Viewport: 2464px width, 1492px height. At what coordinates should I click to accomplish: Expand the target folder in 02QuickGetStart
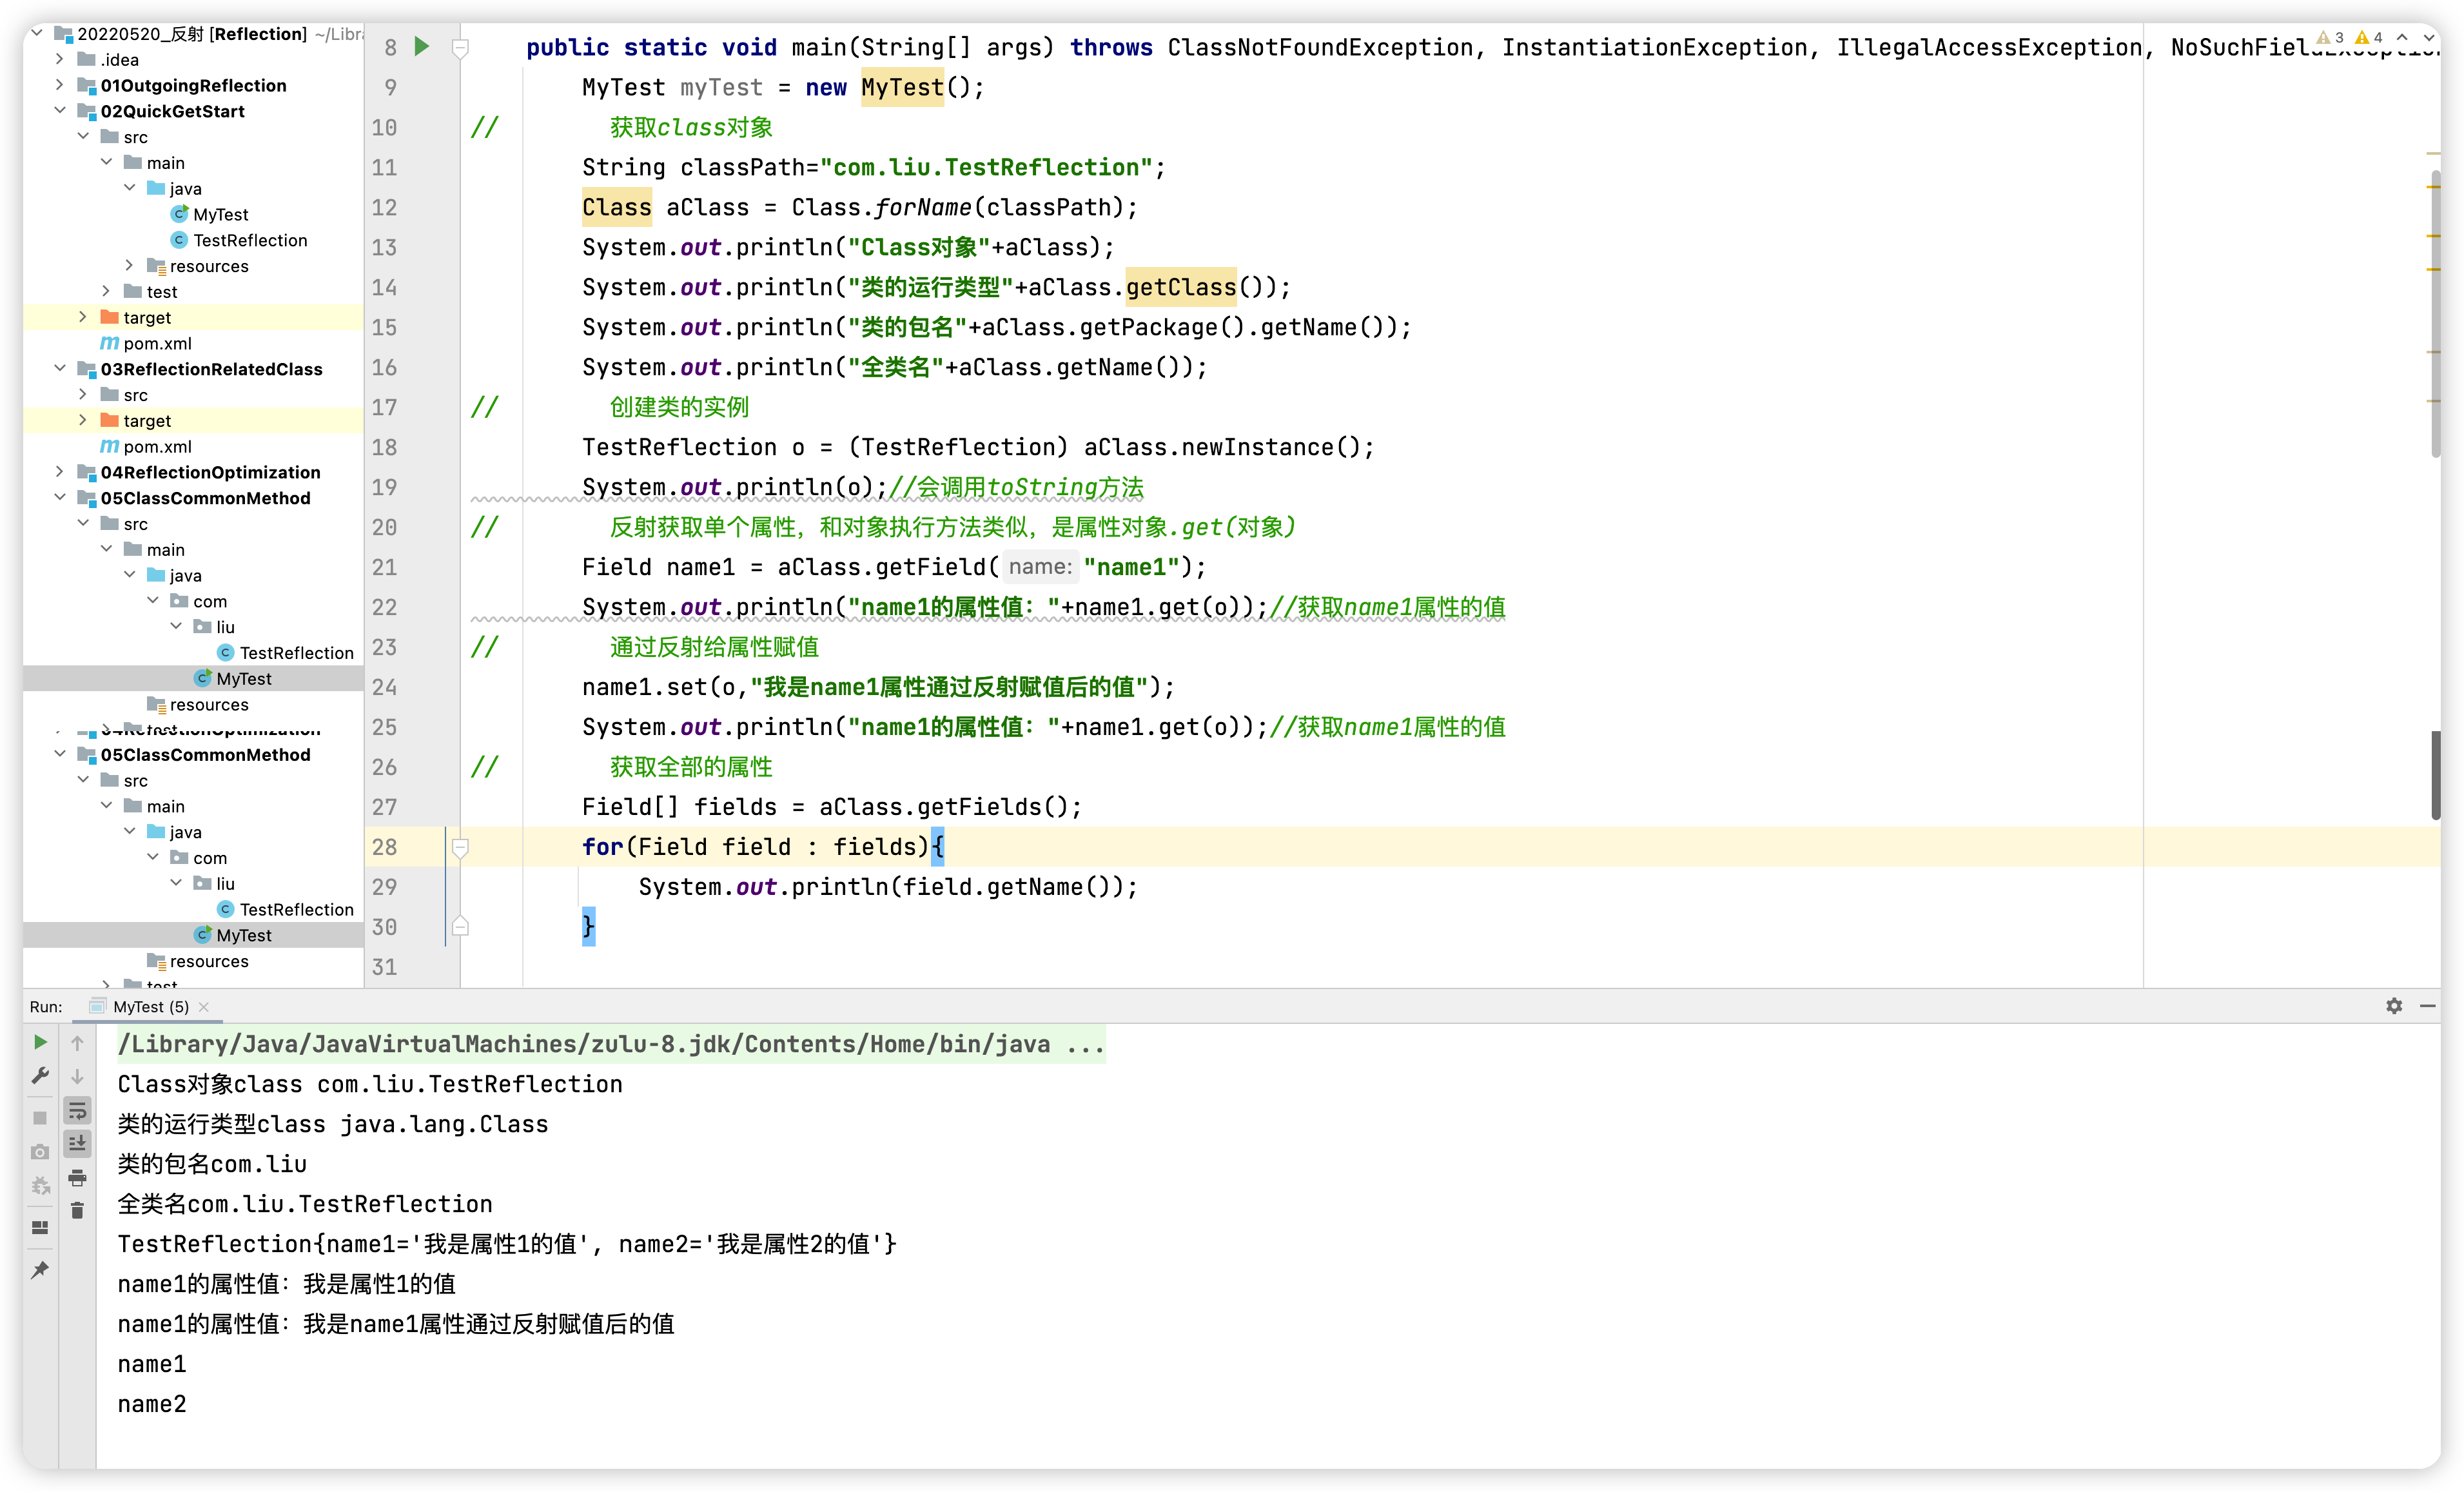click(x=83, y=317)
